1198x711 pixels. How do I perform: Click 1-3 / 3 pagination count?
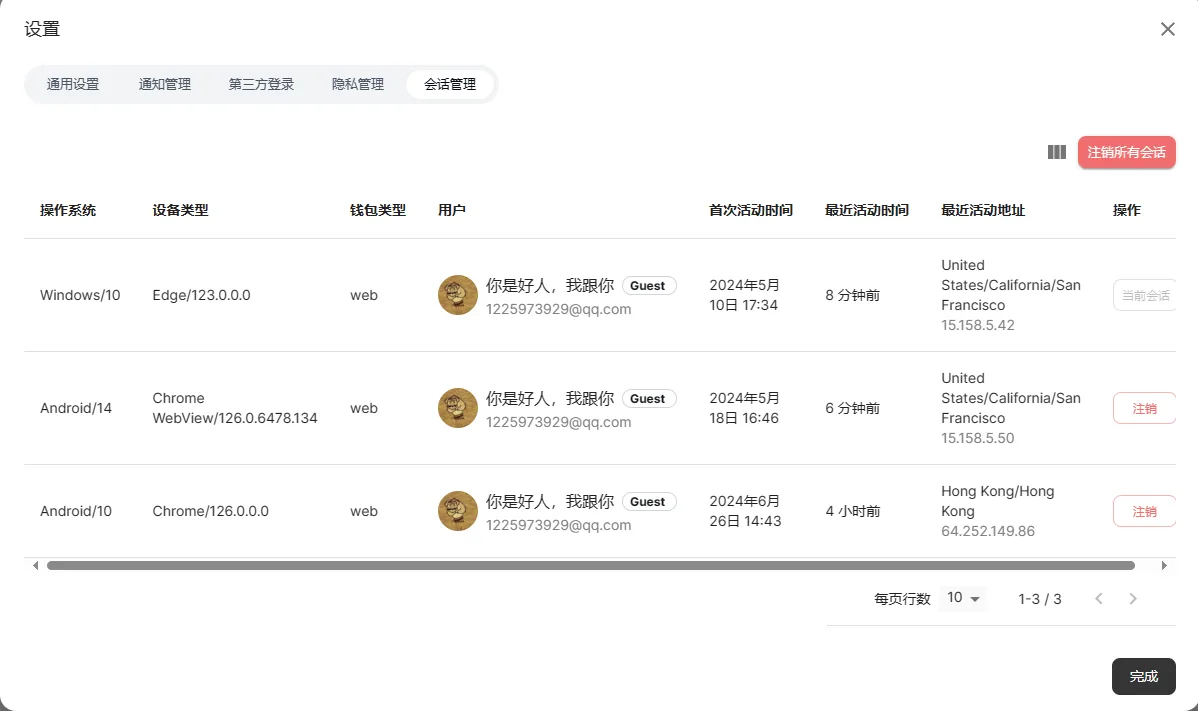click(1040, 599)
